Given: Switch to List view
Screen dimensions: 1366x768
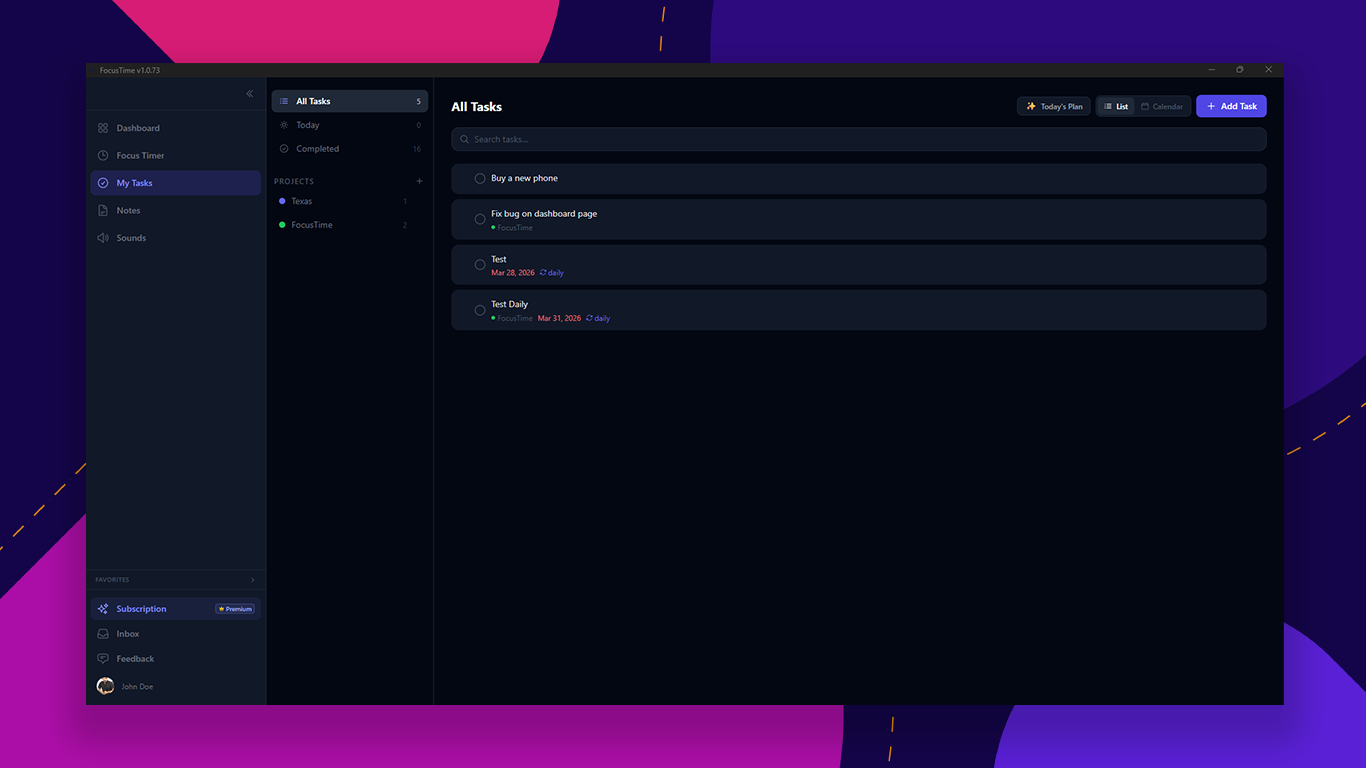Looking at the screenshot, I should [1116, 106].
